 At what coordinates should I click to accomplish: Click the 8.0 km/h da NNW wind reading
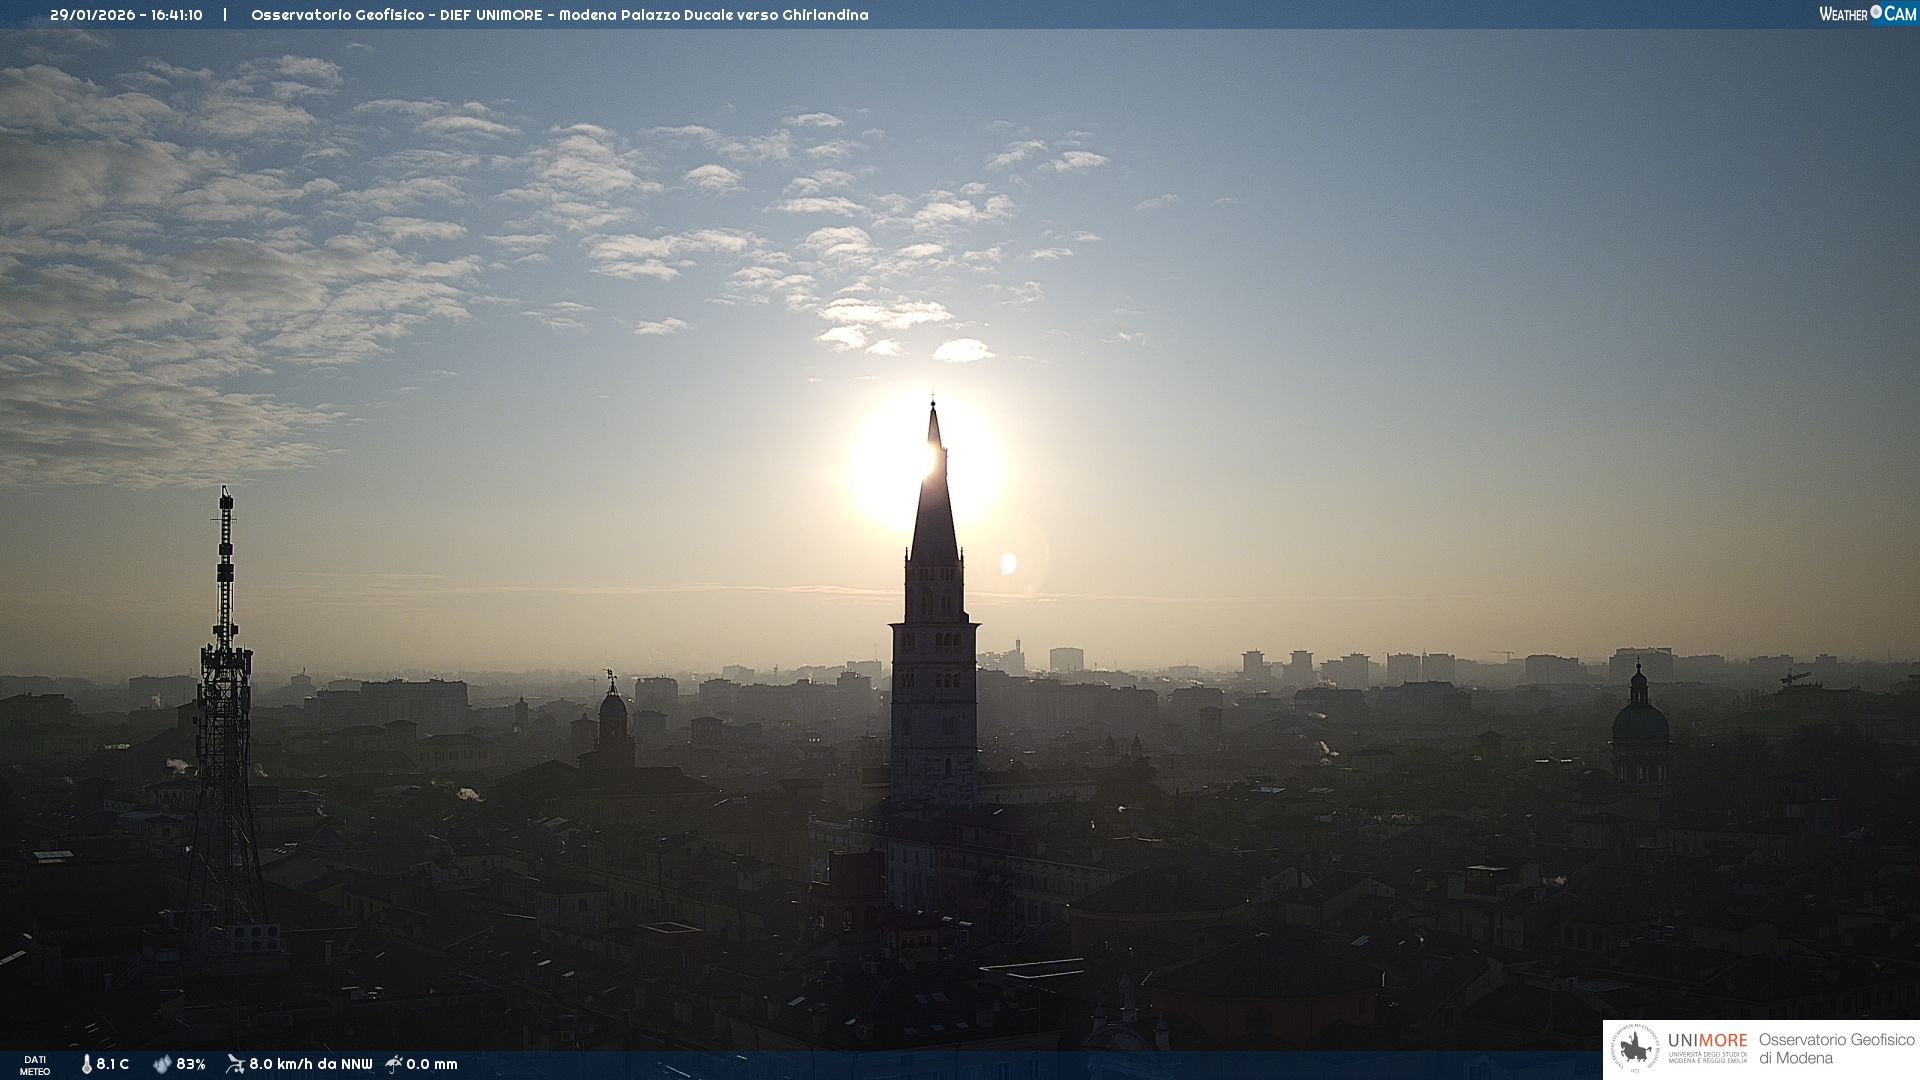[x=310, y=1064]
